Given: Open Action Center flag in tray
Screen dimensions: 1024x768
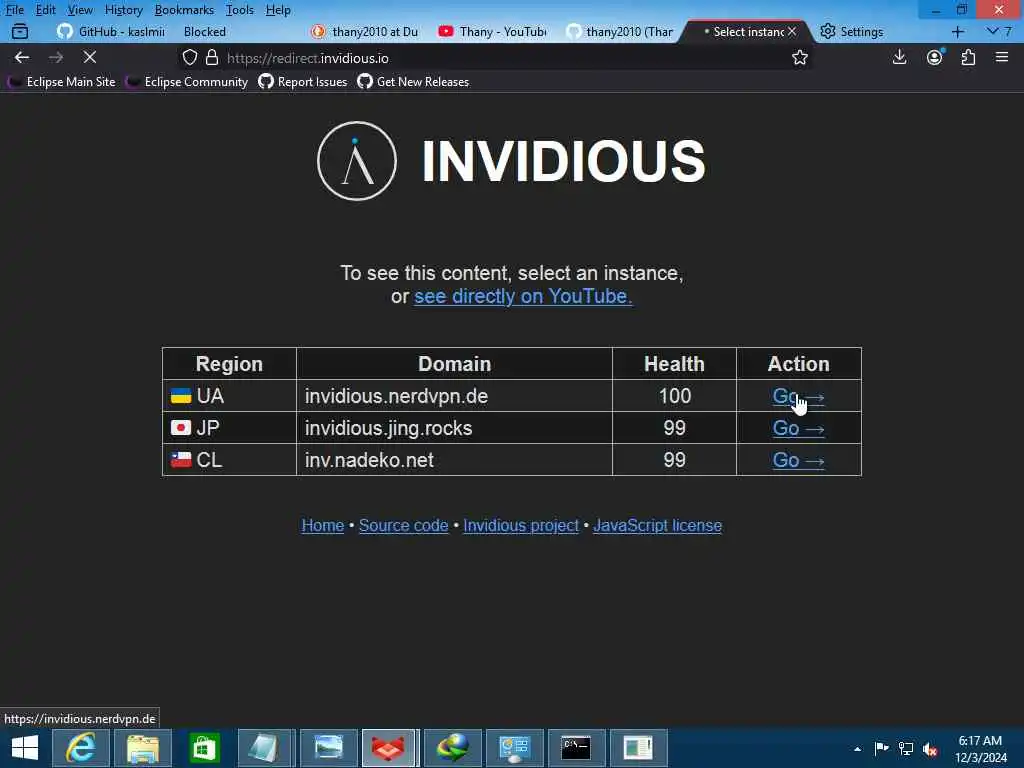Looking at the screenshot, I should (882, 748).
